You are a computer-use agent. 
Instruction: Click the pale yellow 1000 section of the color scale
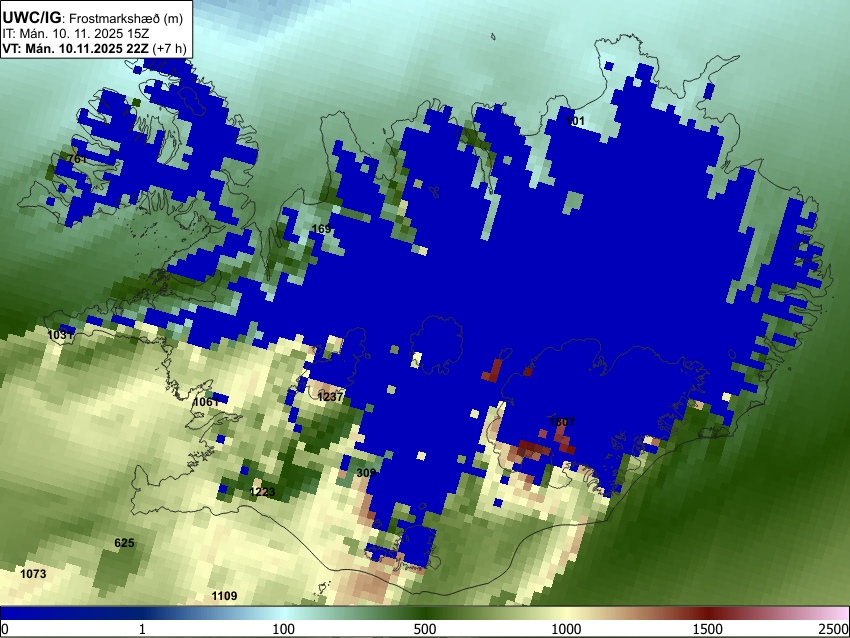click(566, 613)
